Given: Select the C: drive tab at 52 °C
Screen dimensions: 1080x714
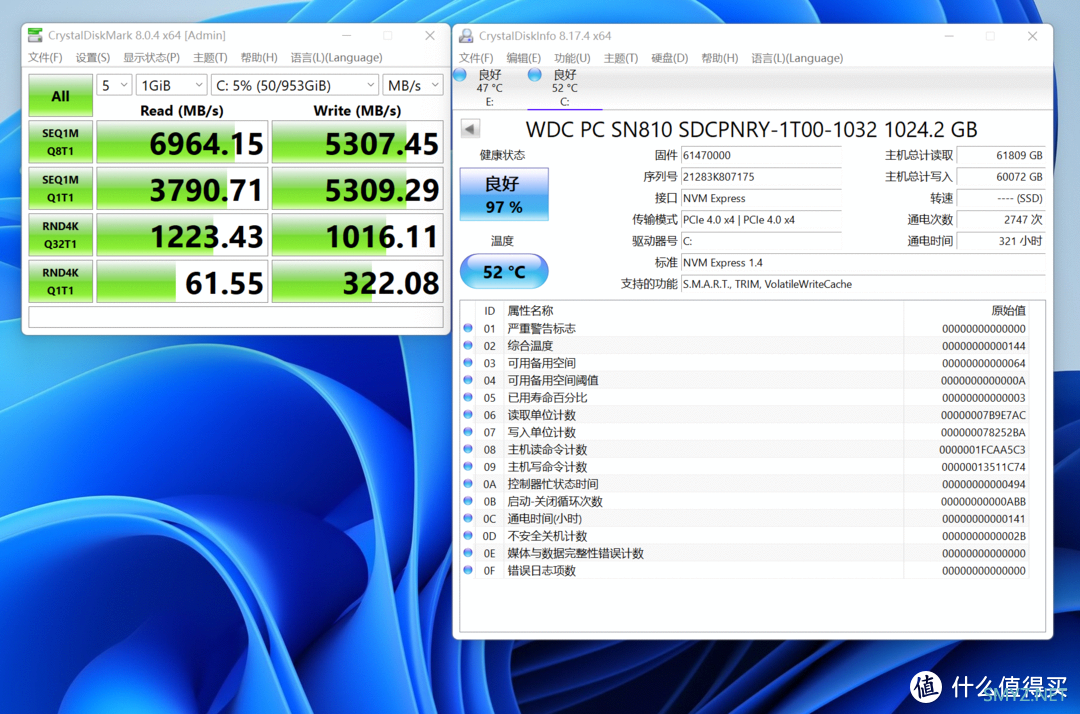Looking at the screenshot, I should tap(565, 87).
